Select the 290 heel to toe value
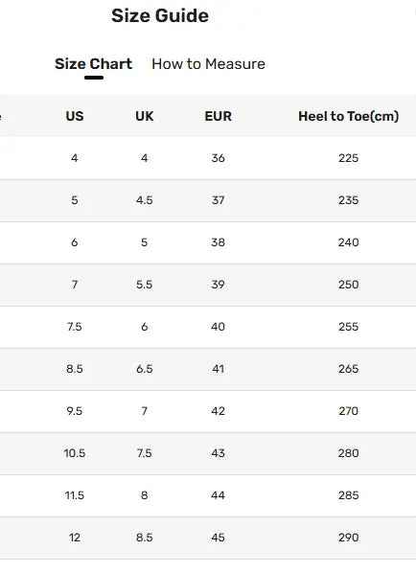The image size is (416, 573). click(348, 538)
